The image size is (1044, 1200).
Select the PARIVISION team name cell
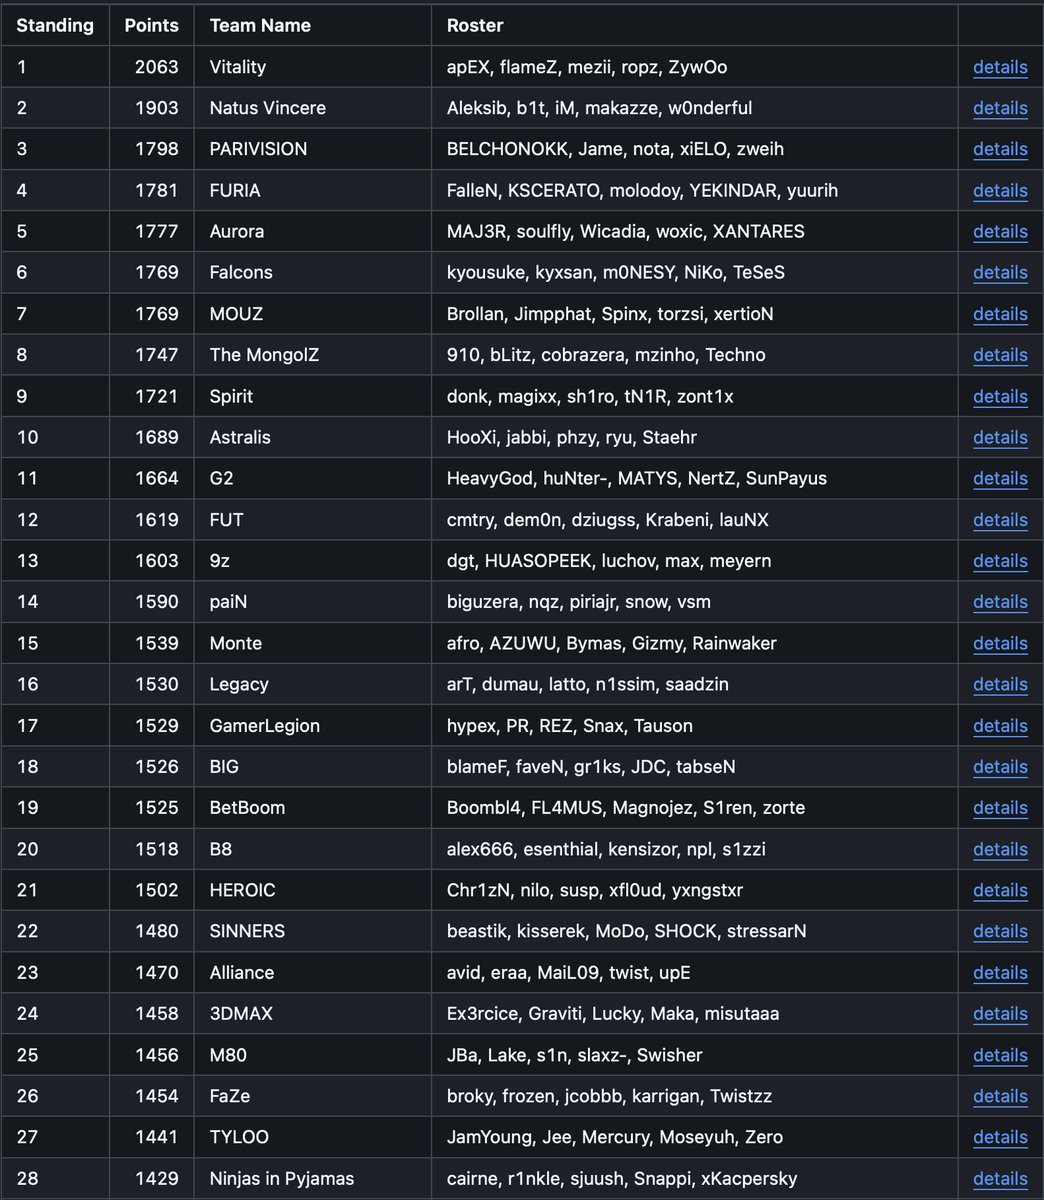point(313,149)
